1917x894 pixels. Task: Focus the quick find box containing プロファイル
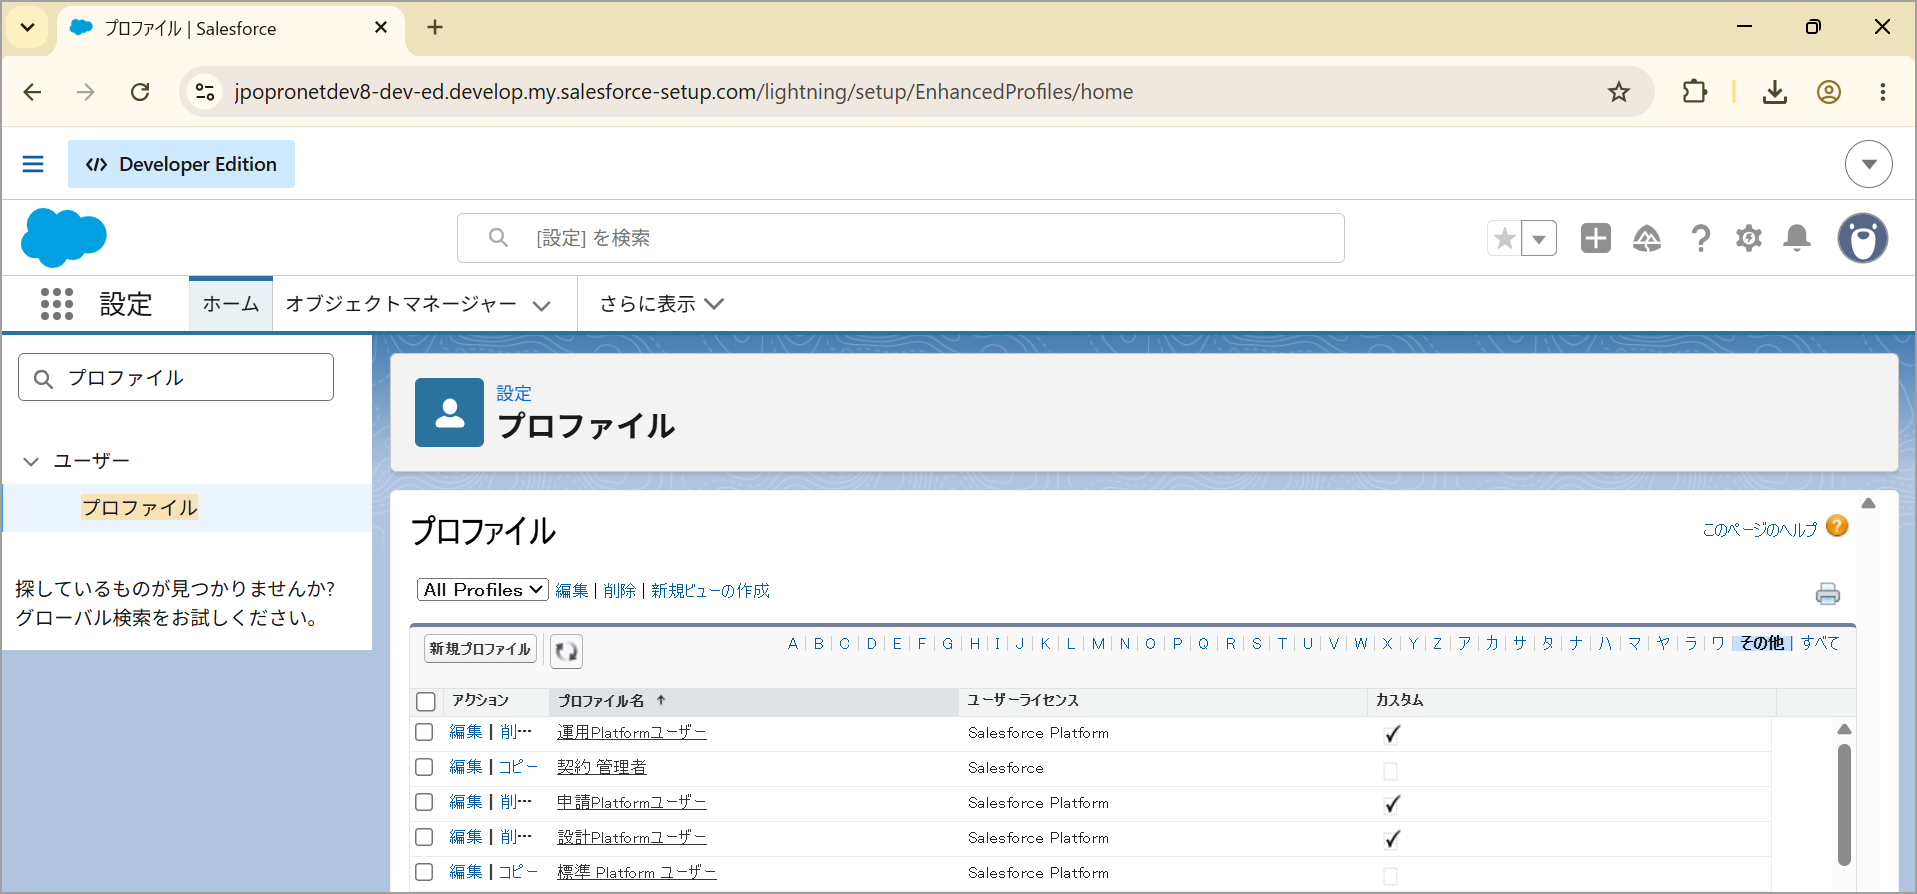[176, 377]
